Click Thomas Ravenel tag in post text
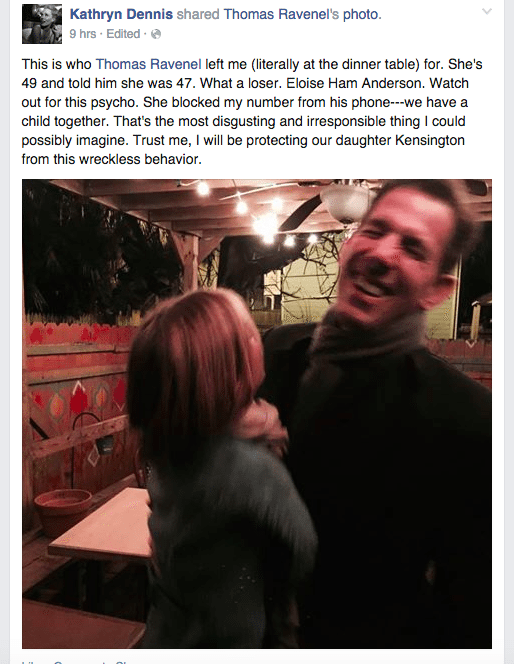This screenshot has width=514, height=664. click(149, 64)
